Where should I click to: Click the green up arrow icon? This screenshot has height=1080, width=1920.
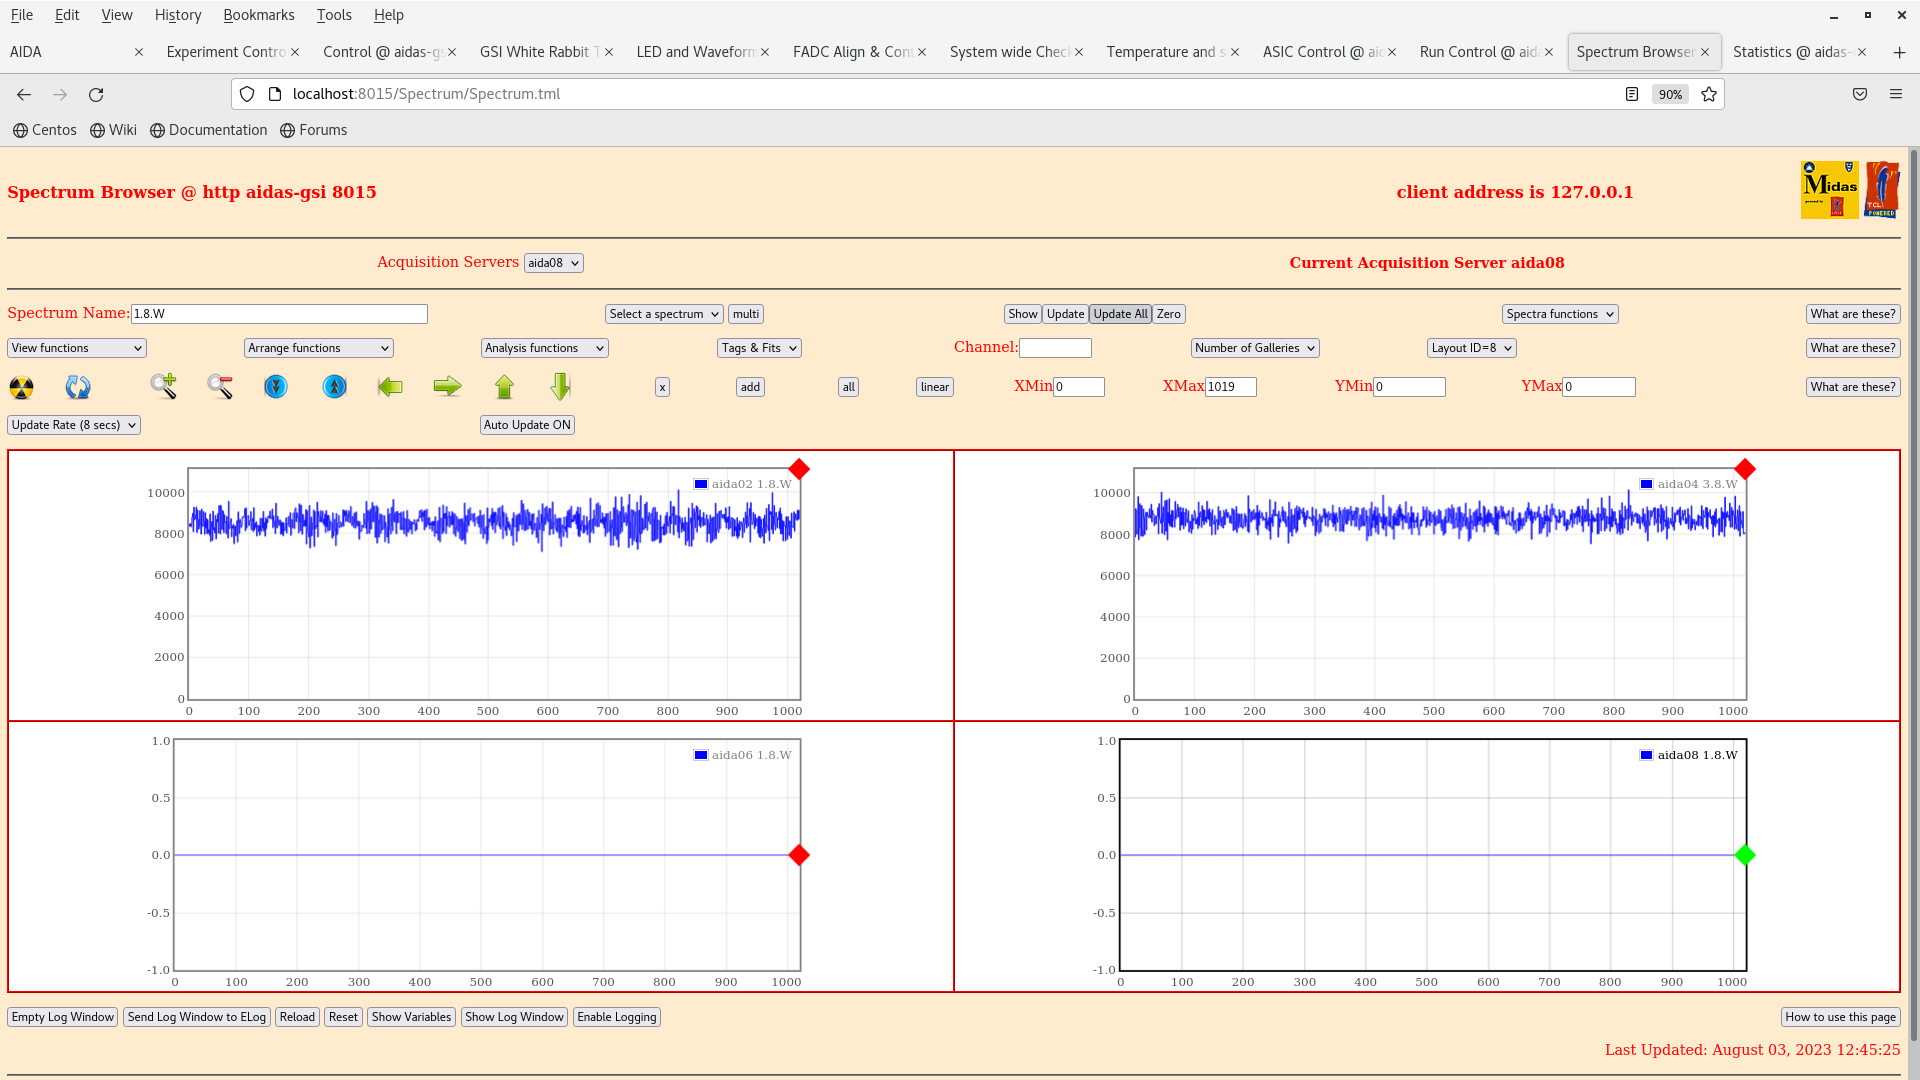pyautogui.click(x=504, y=387)
